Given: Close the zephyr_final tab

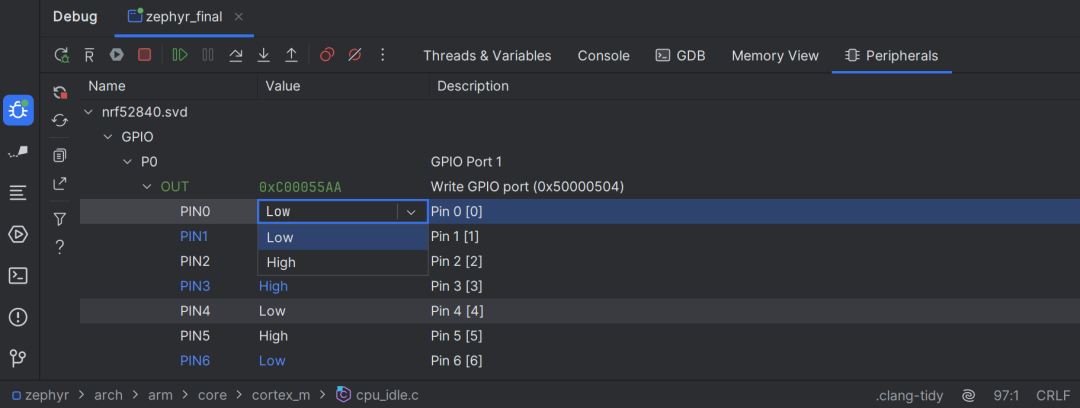Looking at the screenshot, I should pyautogui.click(x=238, y=17).
